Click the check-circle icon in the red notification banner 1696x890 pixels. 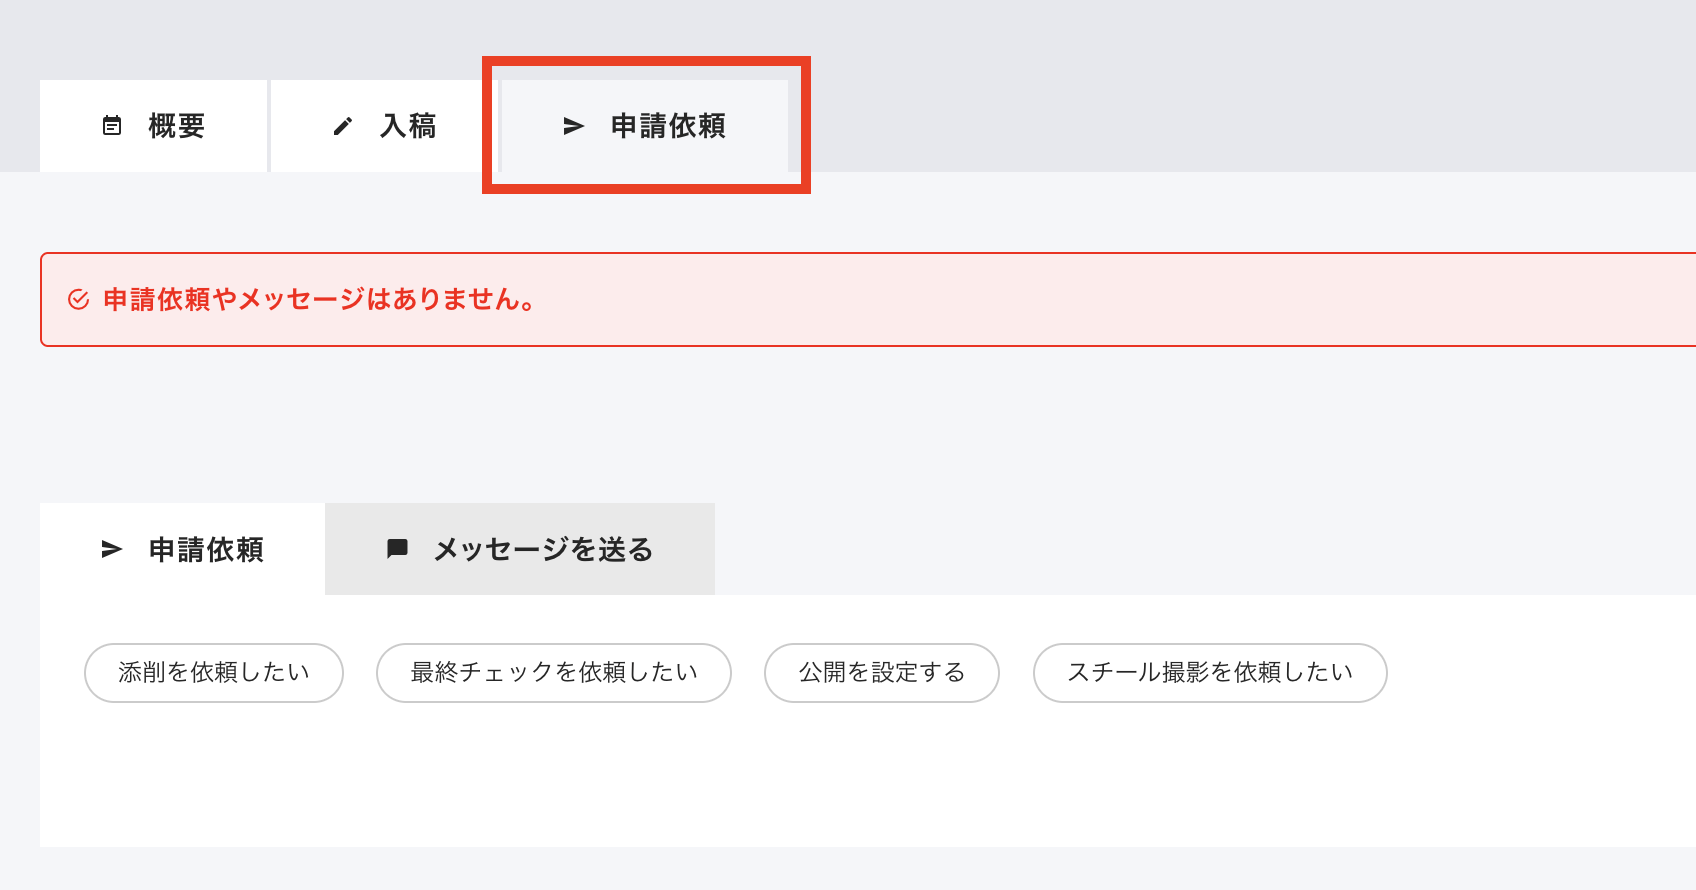78,300
